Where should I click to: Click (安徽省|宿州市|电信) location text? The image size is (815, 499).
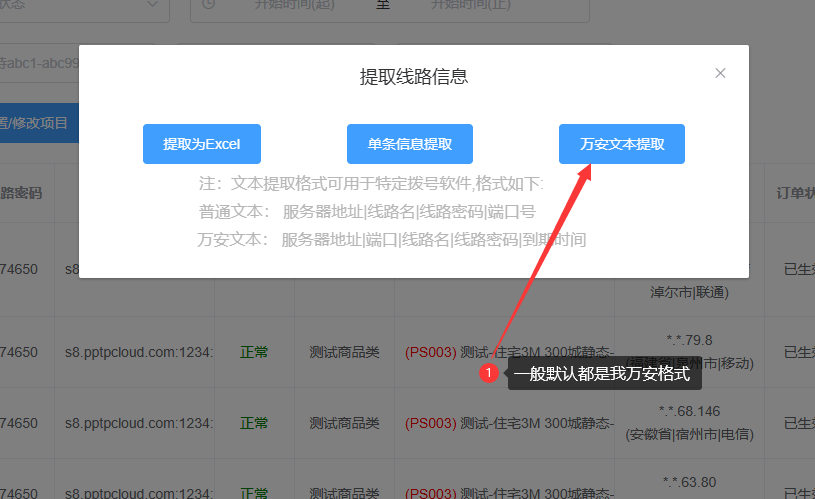point(689,434)
